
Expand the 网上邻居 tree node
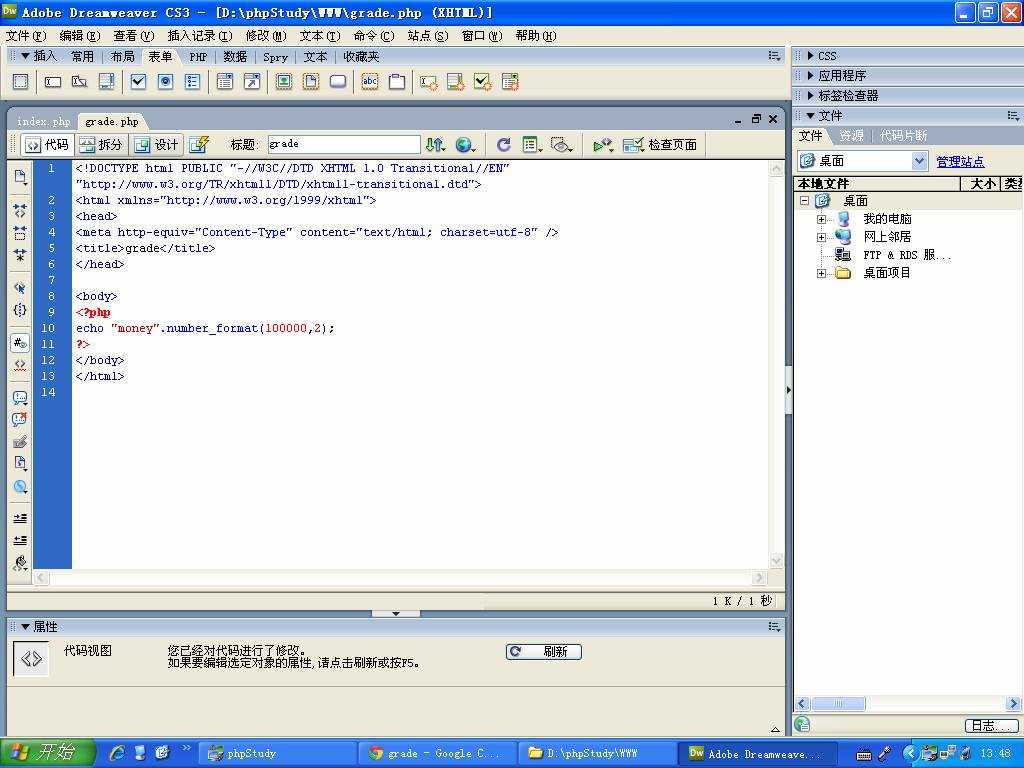click(x=822, y=237)
